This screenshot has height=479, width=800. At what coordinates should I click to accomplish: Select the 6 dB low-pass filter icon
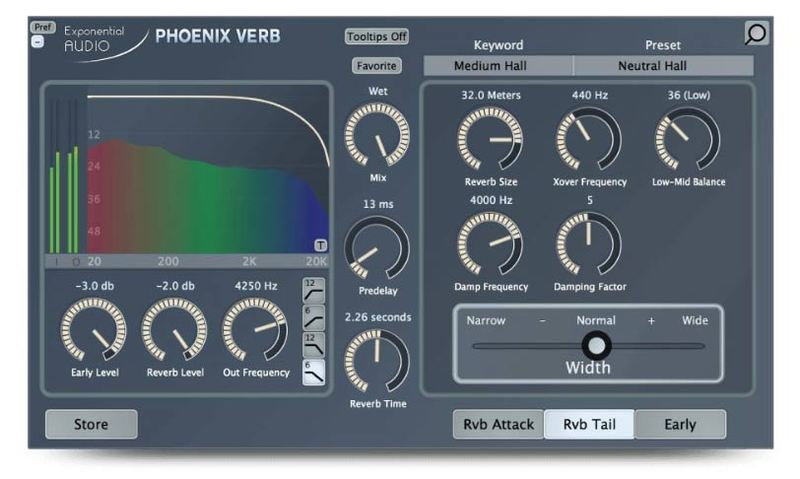pos(313,372)
